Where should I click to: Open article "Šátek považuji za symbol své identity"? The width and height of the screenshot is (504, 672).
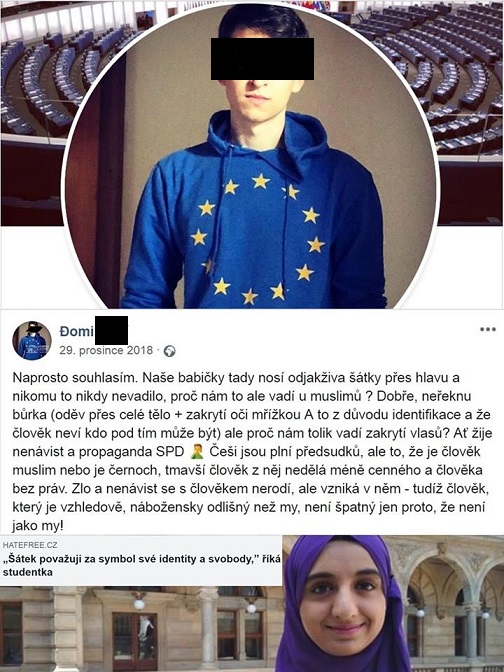(142, 559)
